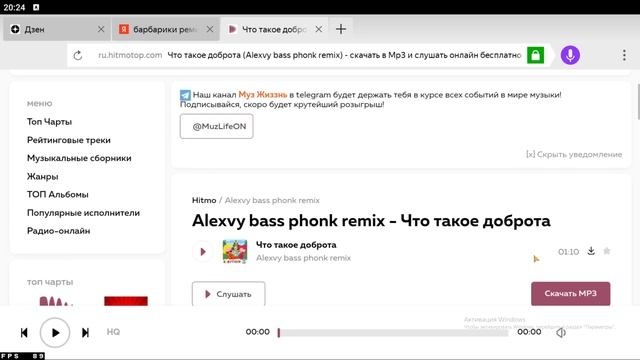Close the барбарики tab

(x=209, y=29)
